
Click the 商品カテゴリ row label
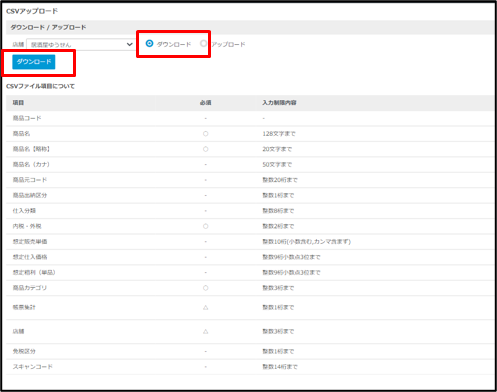(30, 288)
